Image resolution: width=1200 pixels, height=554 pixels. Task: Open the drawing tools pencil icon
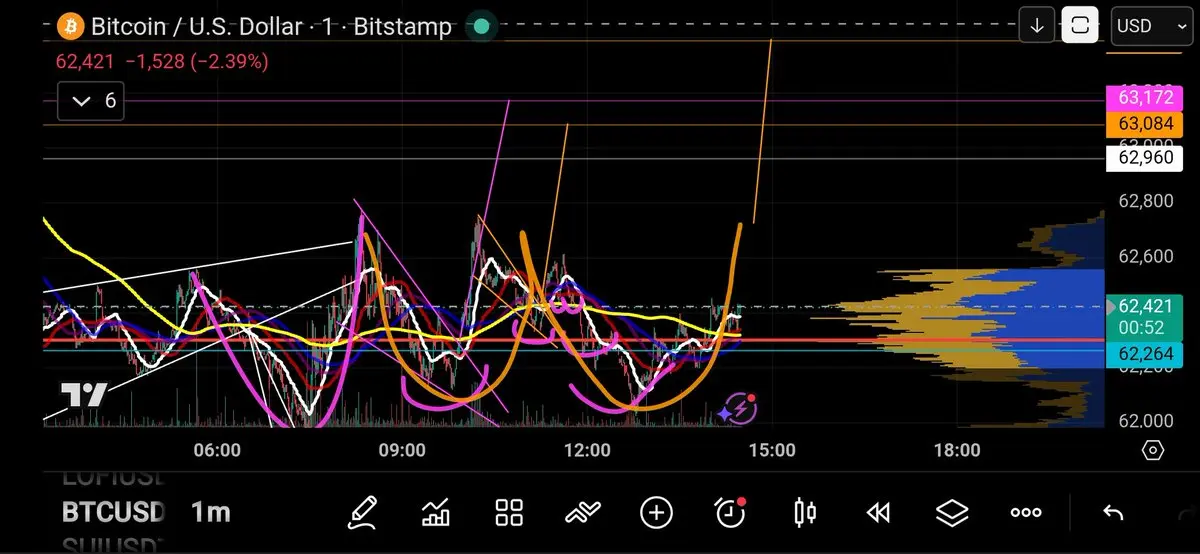pos(362,513)
